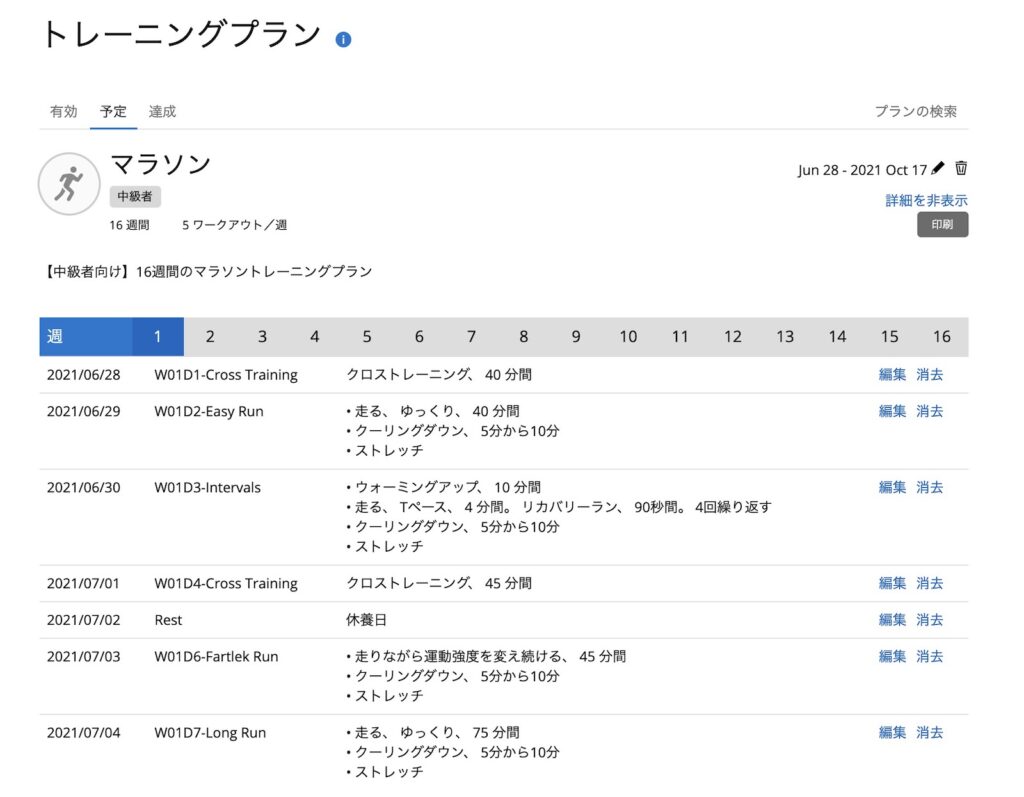Click the マラソン plan title

[x=161, y=164]
